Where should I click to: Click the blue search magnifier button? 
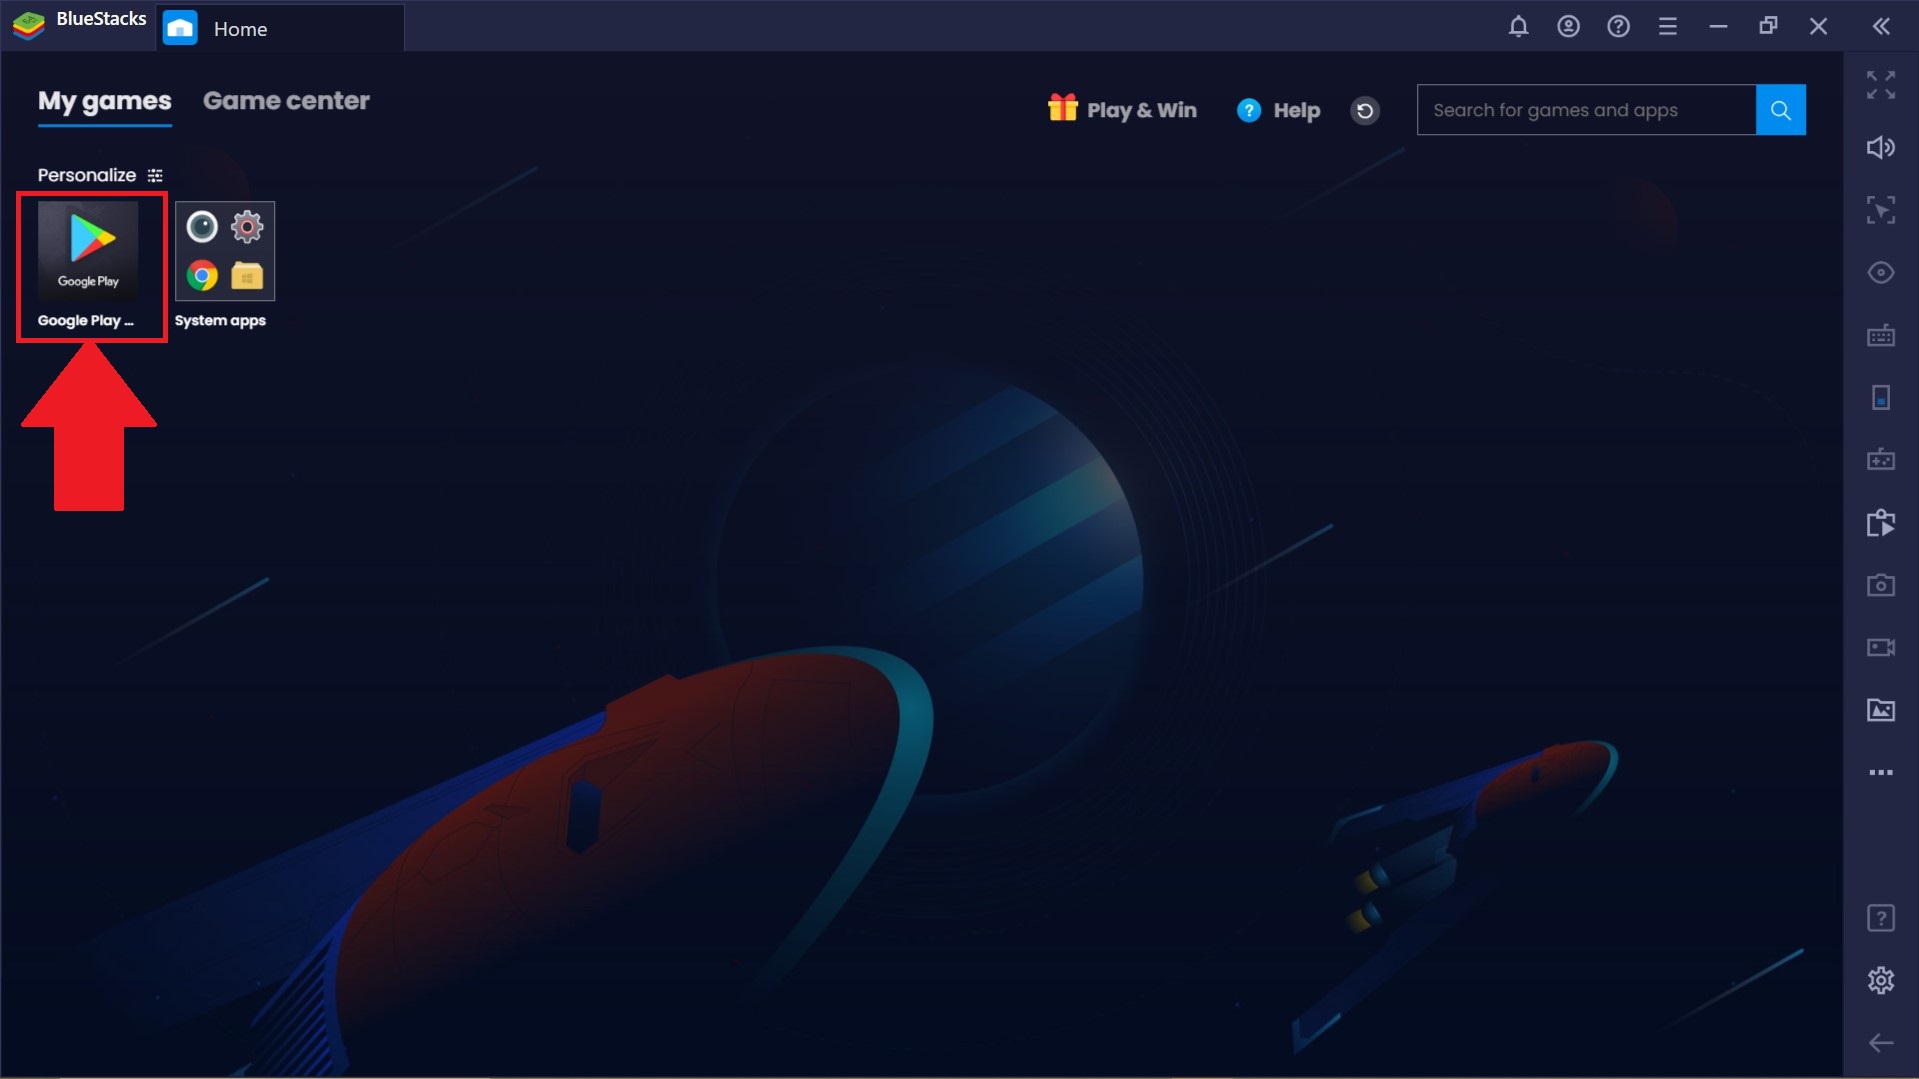[x=1781, y=110]
